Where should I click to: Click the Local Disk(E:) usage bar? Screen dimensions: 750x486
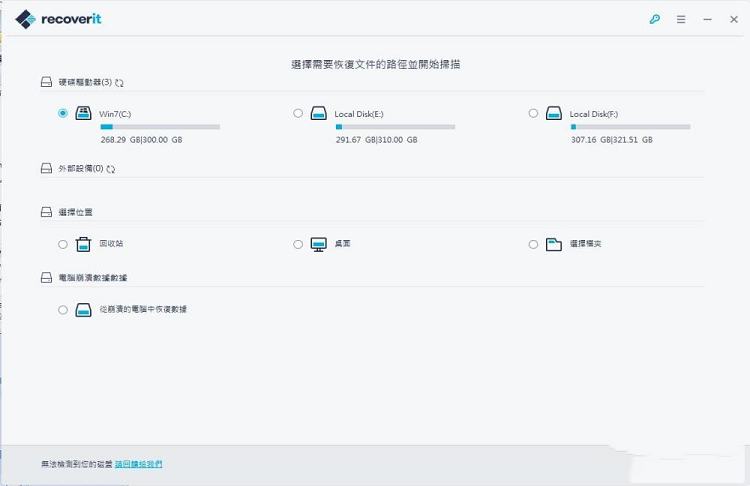[x=396, y=127]
